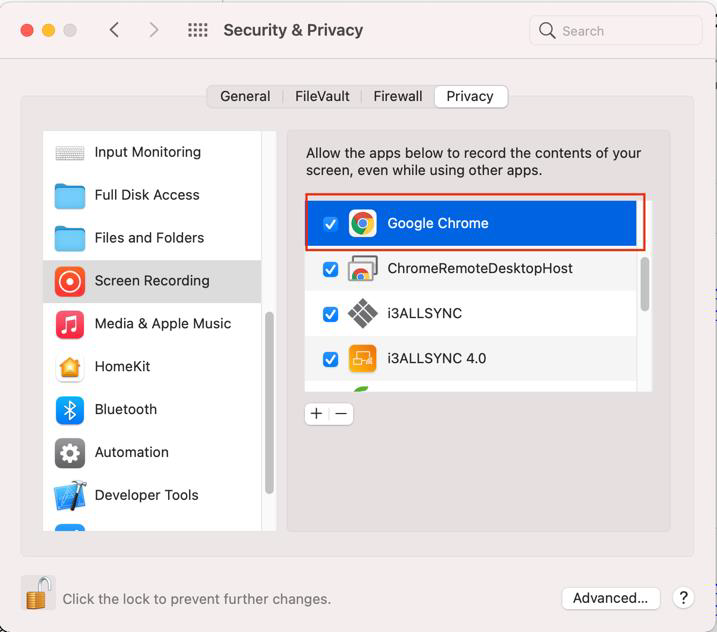Switch to the Firewall tab
717x632 pixels.
[398, 96]
